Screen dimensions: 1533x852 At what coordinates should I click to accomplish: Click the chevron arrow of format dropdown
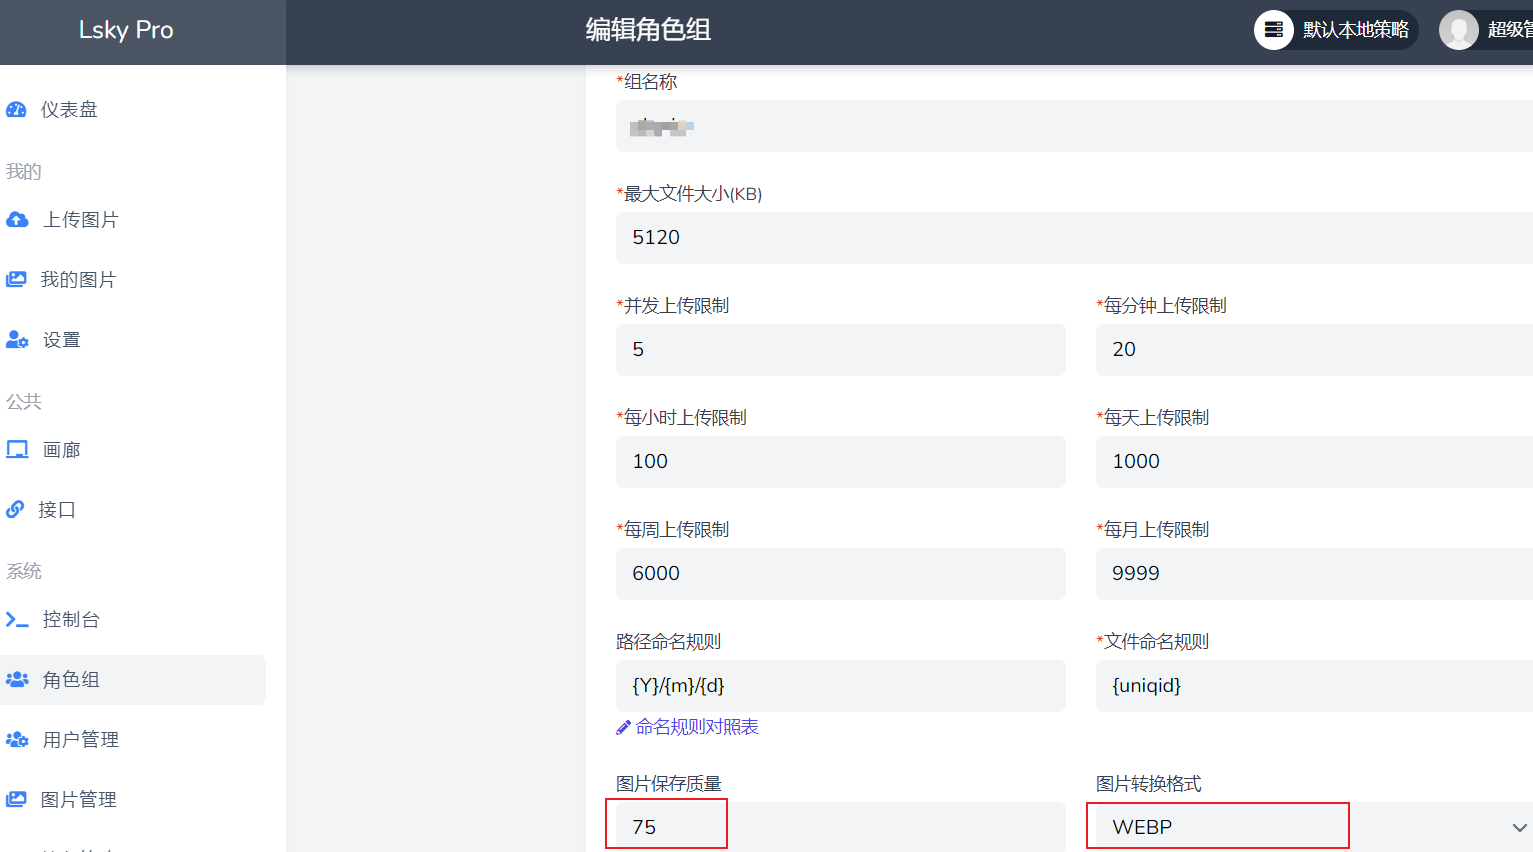click(1519, 828)
